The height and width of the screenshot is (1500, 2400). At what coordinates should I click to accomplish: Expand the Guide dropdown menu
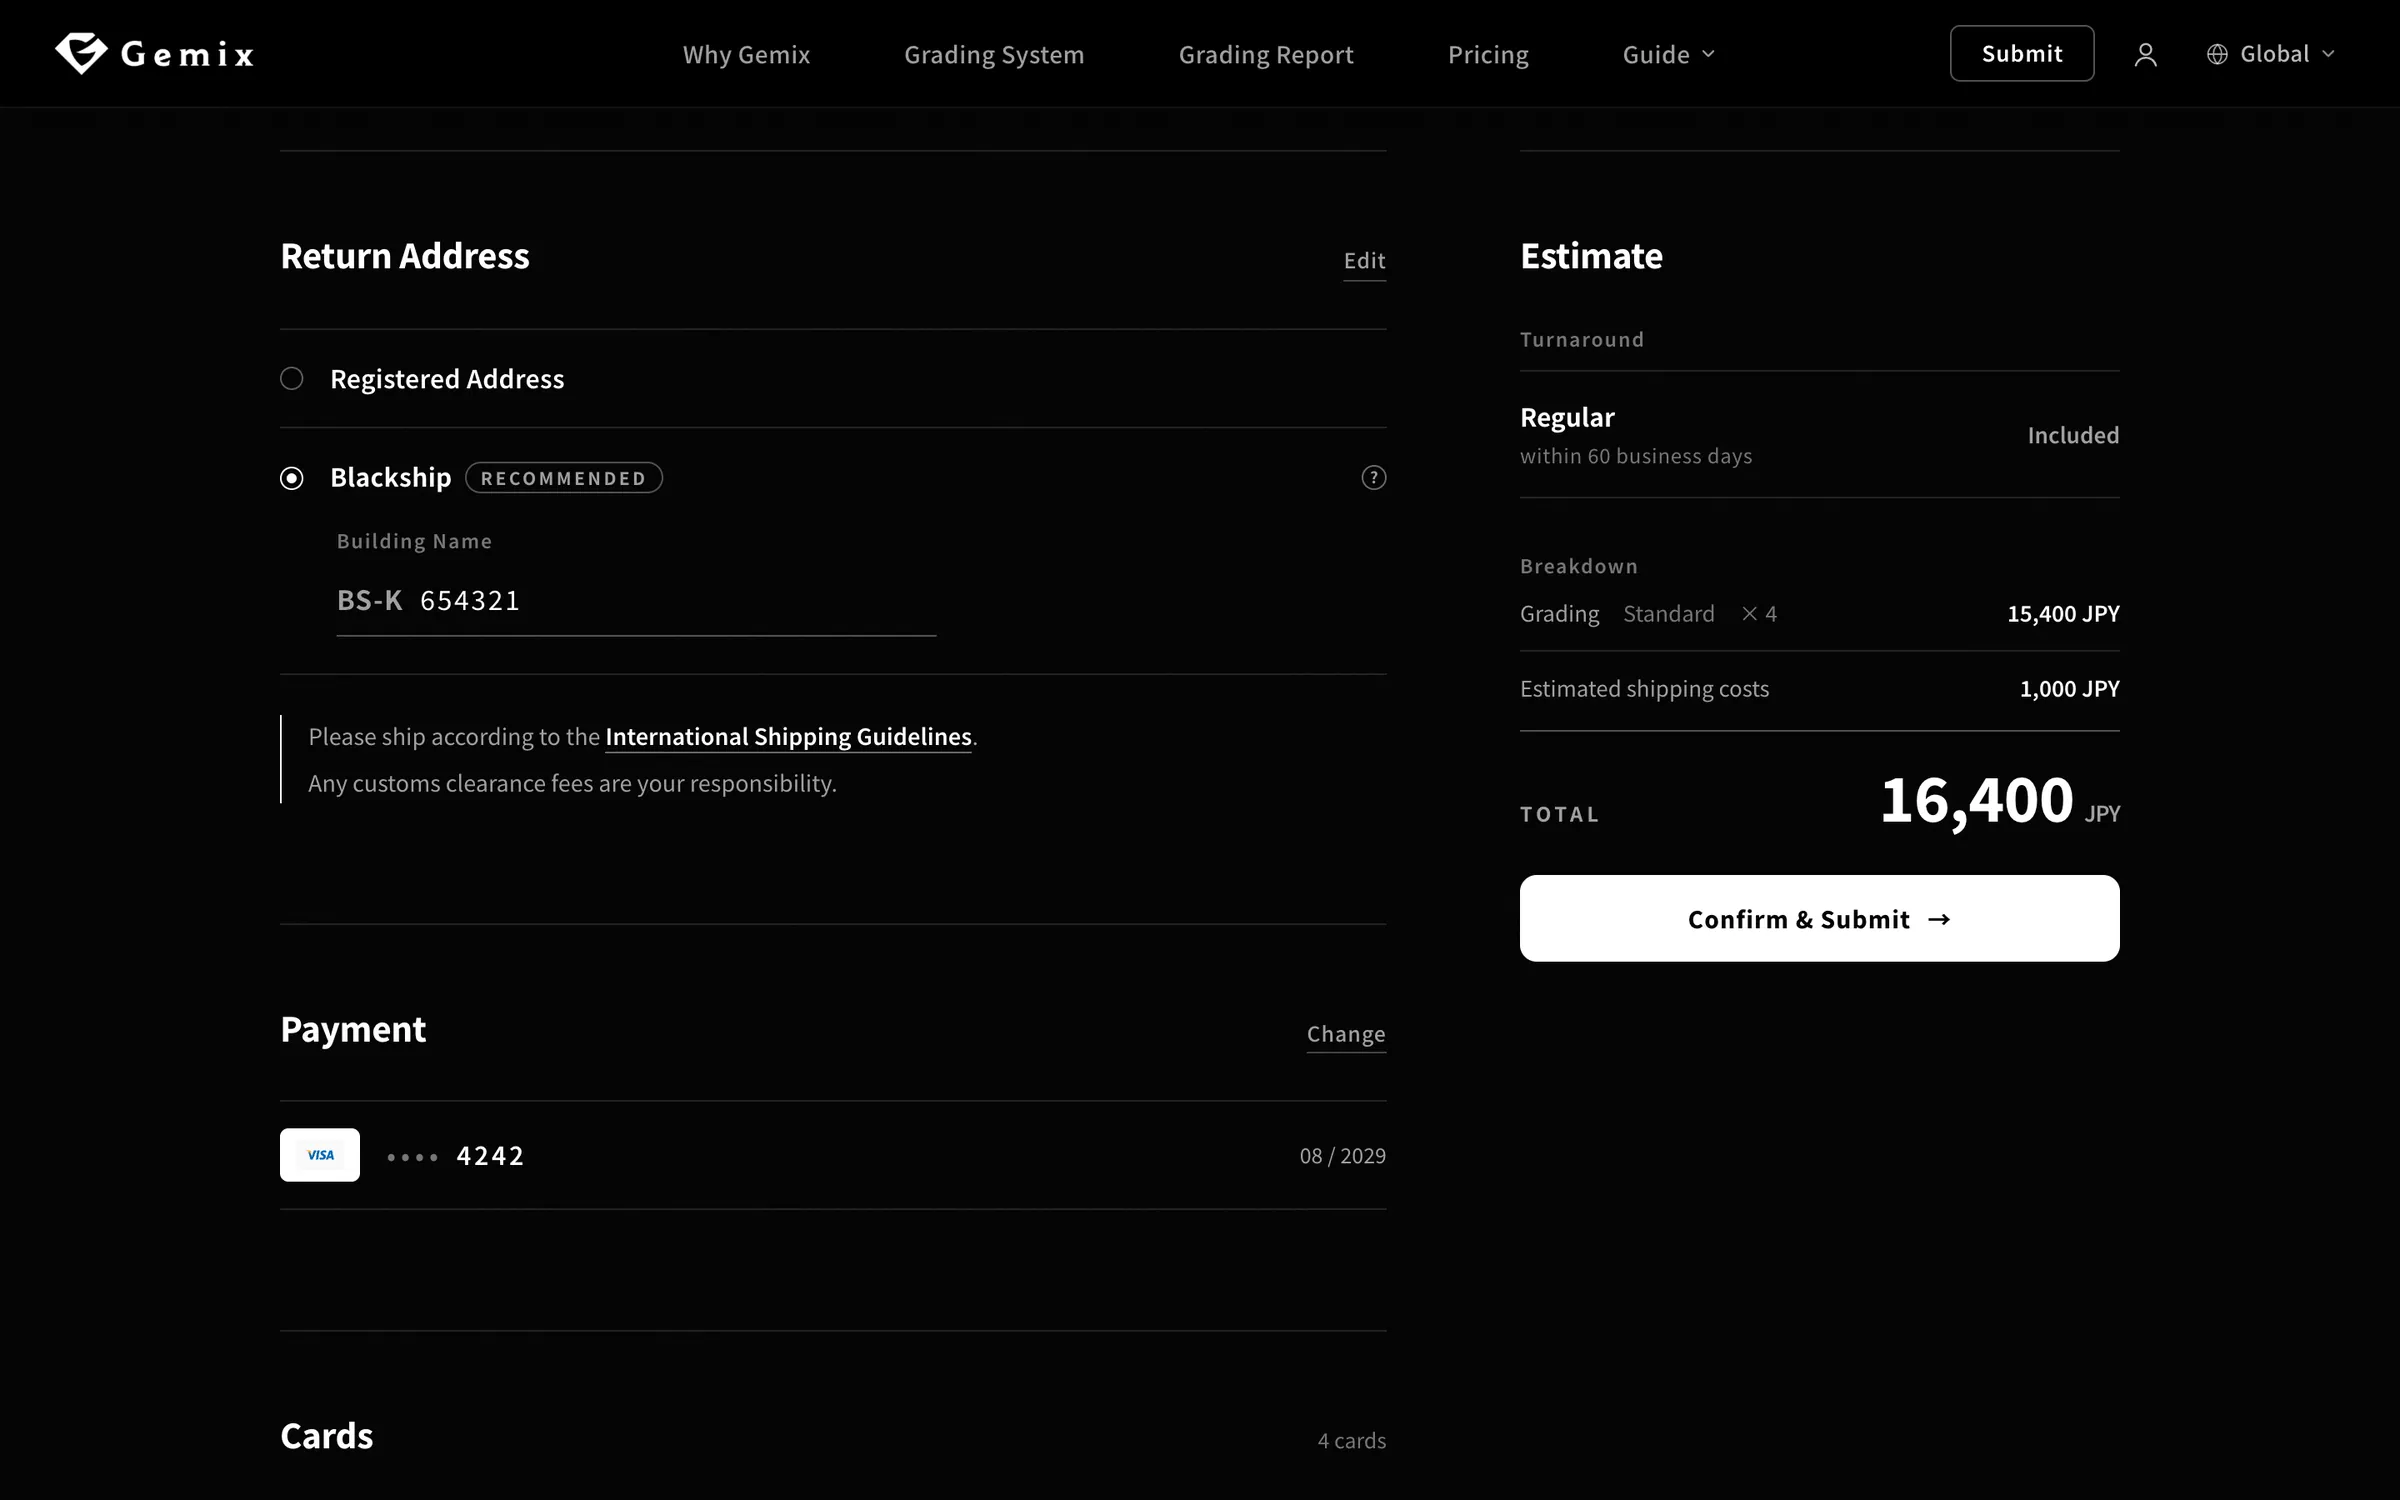[x=1668, y=54]
